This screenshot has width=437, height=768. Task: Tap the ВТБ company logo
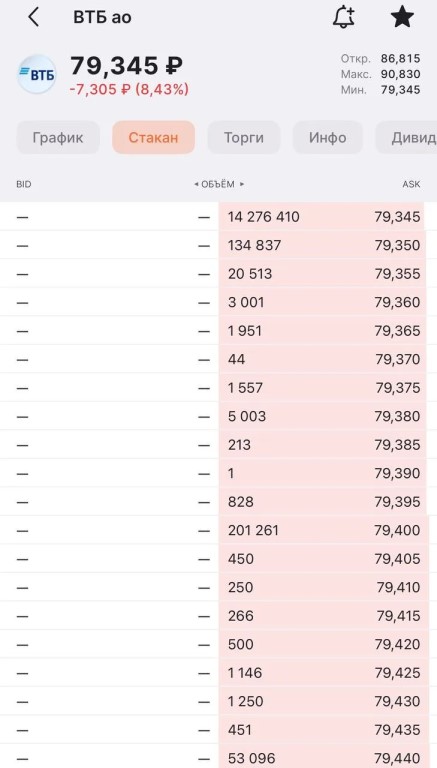click(37, 74)
